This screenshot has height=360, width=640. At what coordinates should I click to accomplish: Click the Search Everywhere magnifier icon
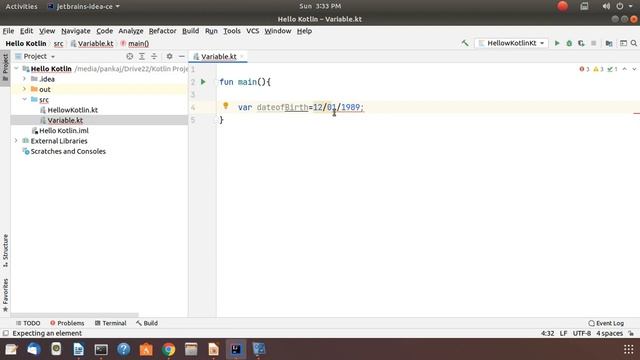pyautogui.click(x=633, y=43)
